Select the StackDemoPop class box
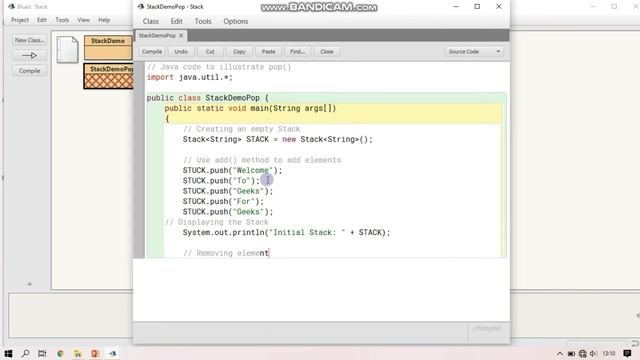 click(x=108, y=76)
